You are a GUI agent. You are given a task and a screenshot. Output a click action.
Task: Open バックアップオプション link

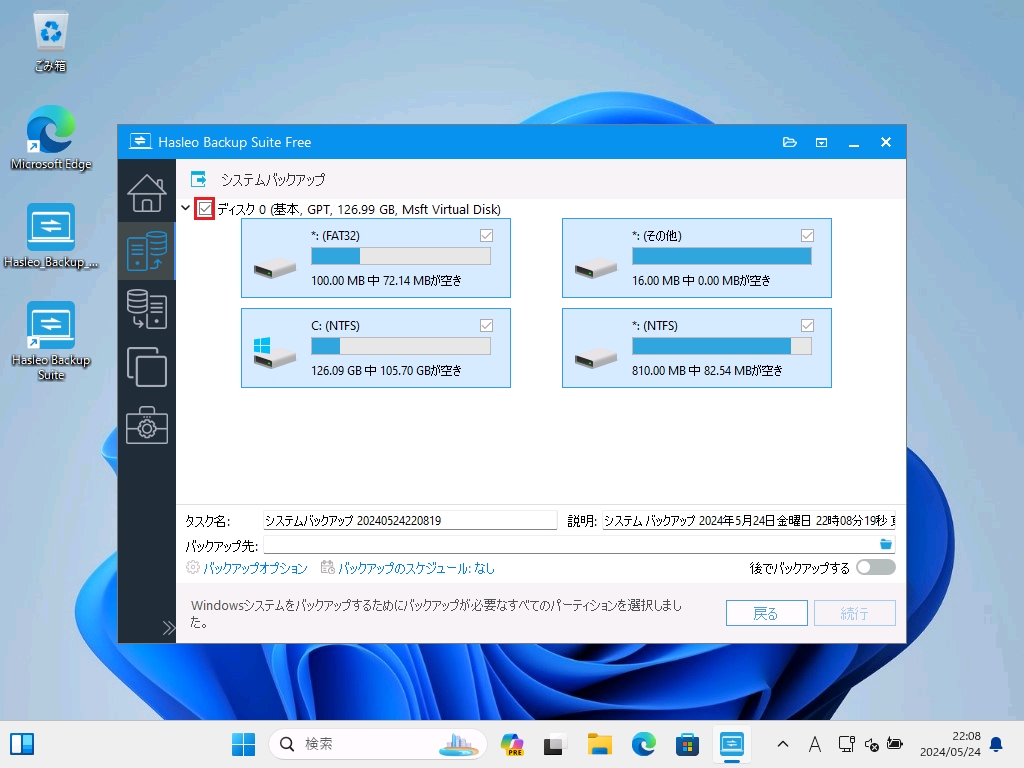(255, 568)
